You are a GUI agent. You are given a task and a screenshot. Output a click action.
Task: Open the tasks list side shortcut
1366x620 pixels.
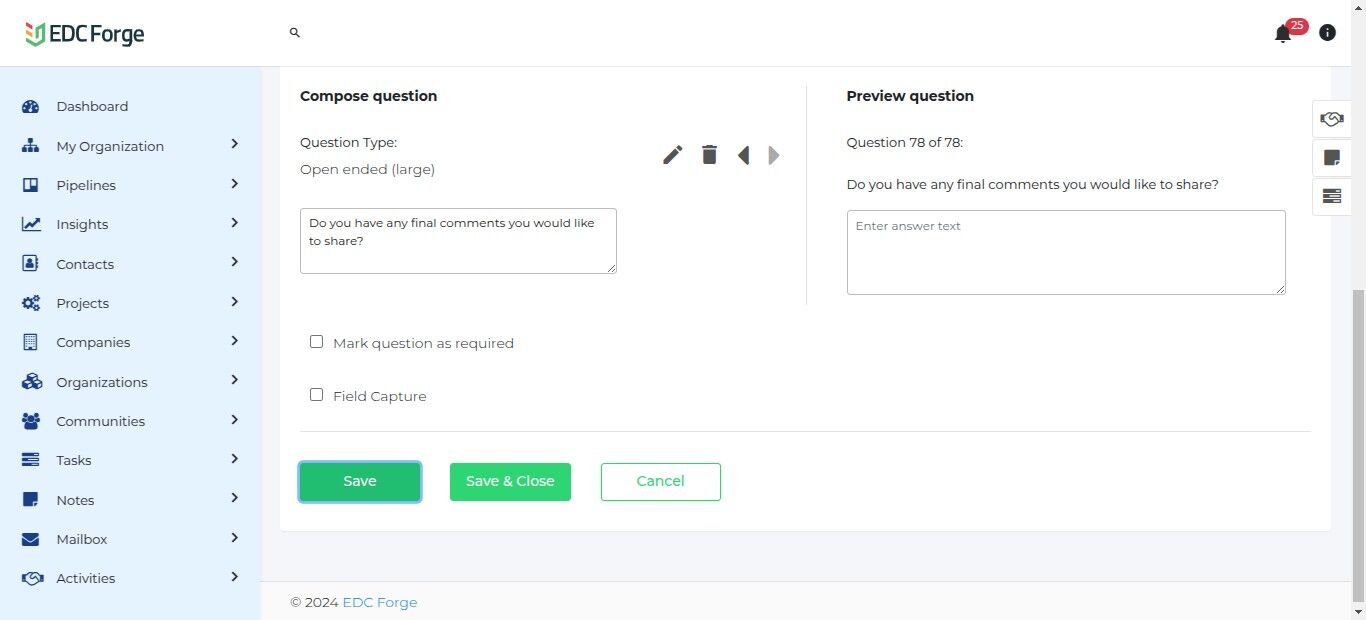point(1331,196)
